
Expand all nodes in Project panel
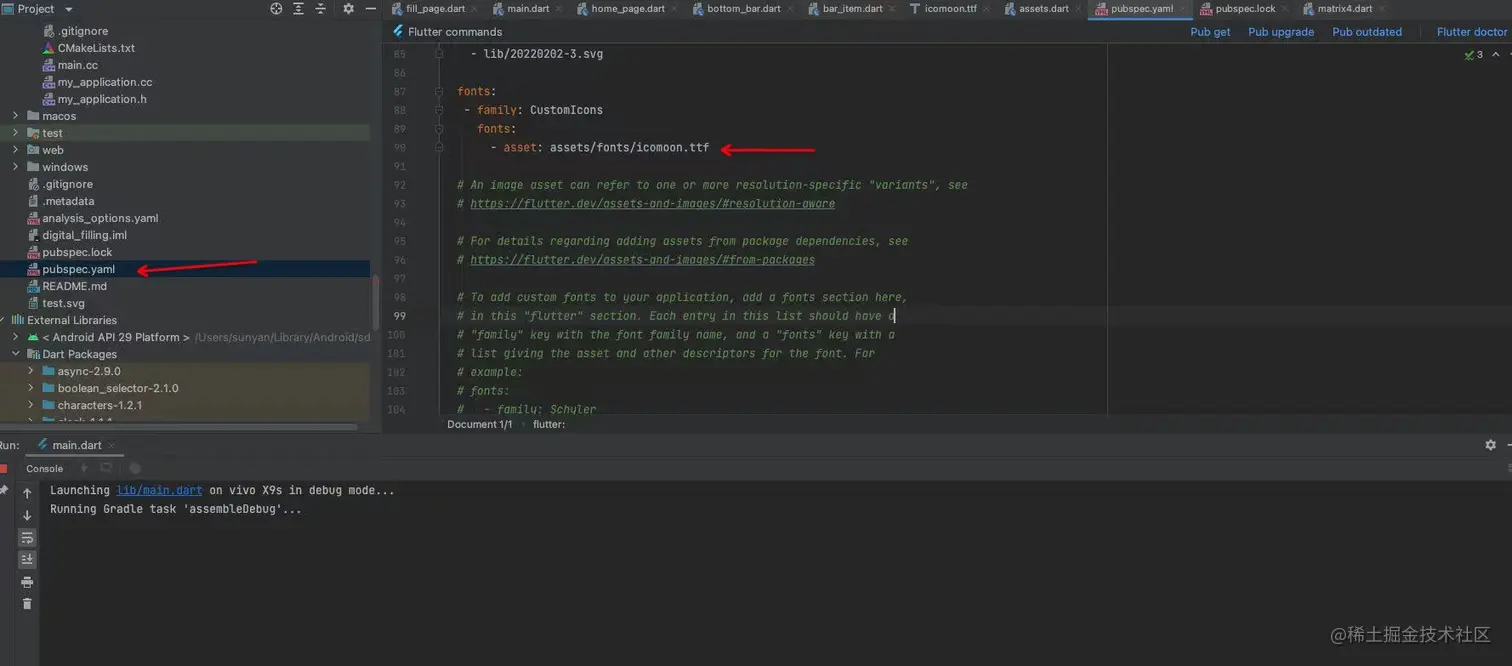(299, 9)
